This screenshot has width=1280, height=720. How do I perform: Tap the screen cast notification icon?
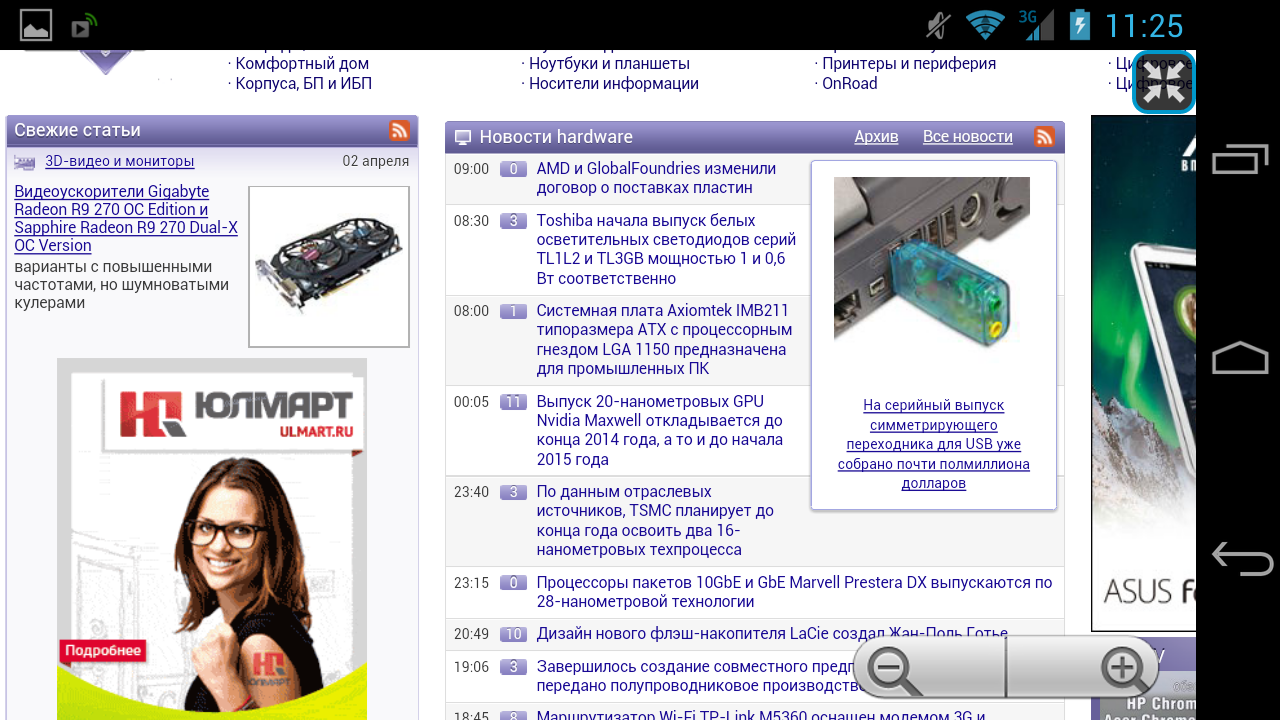pyautogui.click(x=85, y=25)
